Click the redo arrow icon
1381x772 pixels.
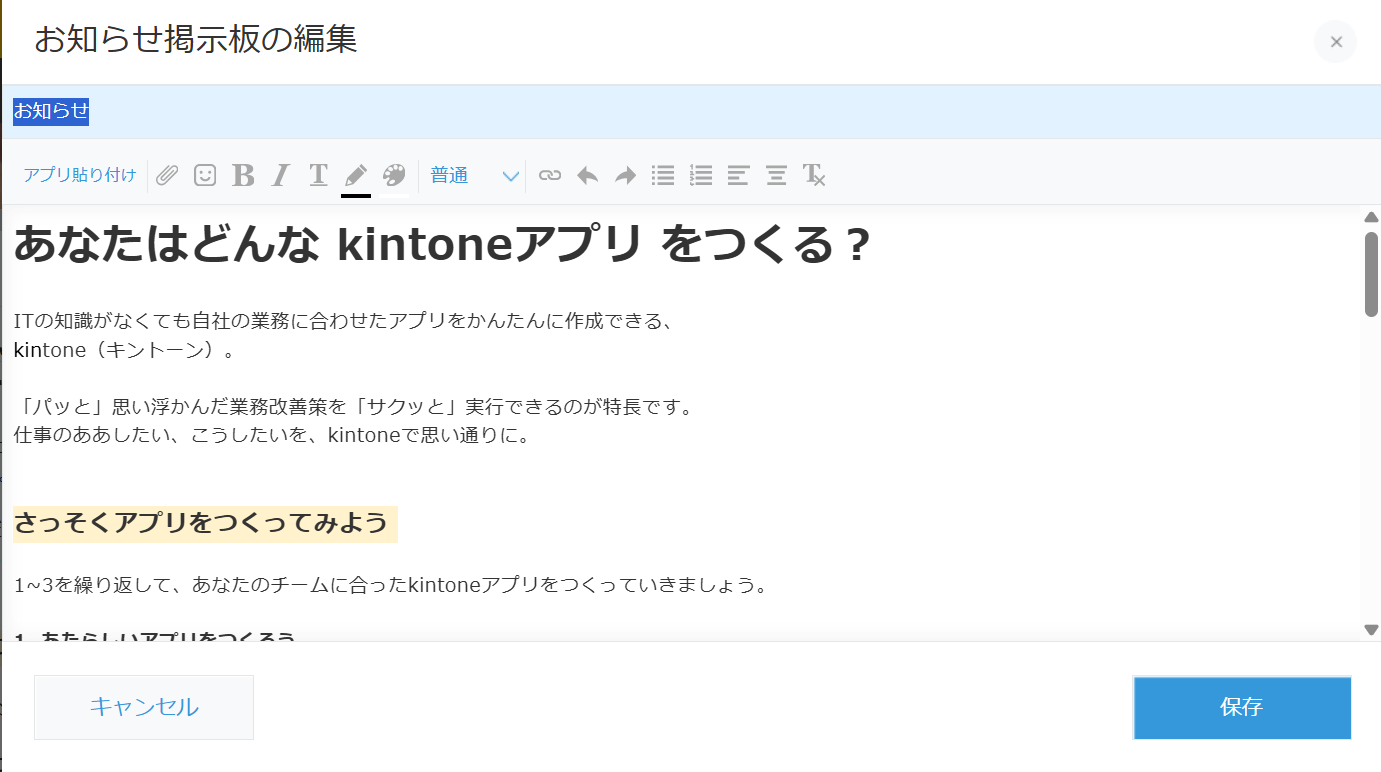(625, 175)
